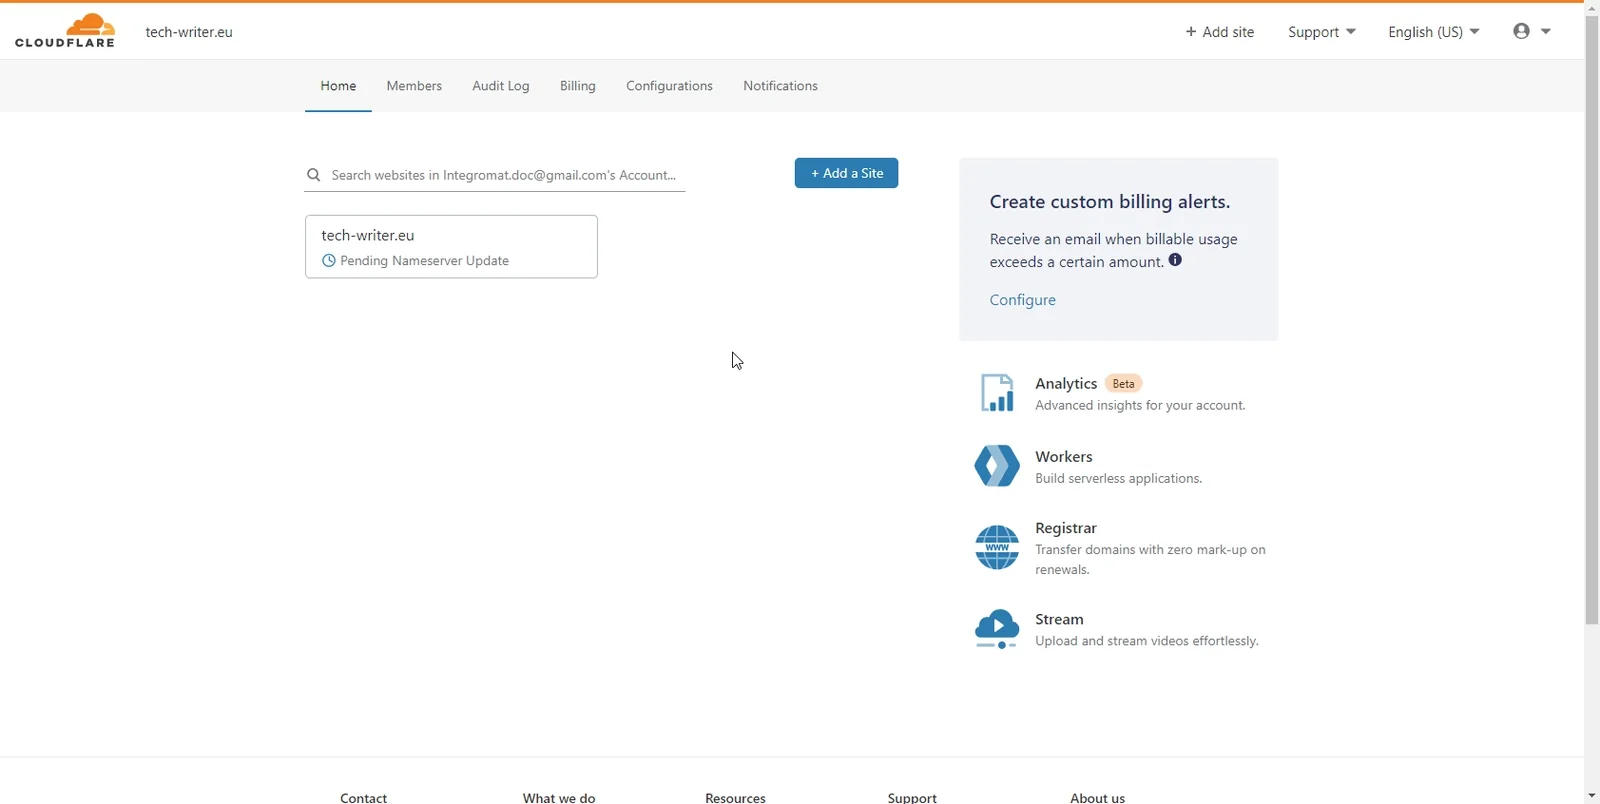Click the Configure billing alerts link
Image resolution: width=1600 pixels, height=804 pixels.
click(x=1022, y=300)
